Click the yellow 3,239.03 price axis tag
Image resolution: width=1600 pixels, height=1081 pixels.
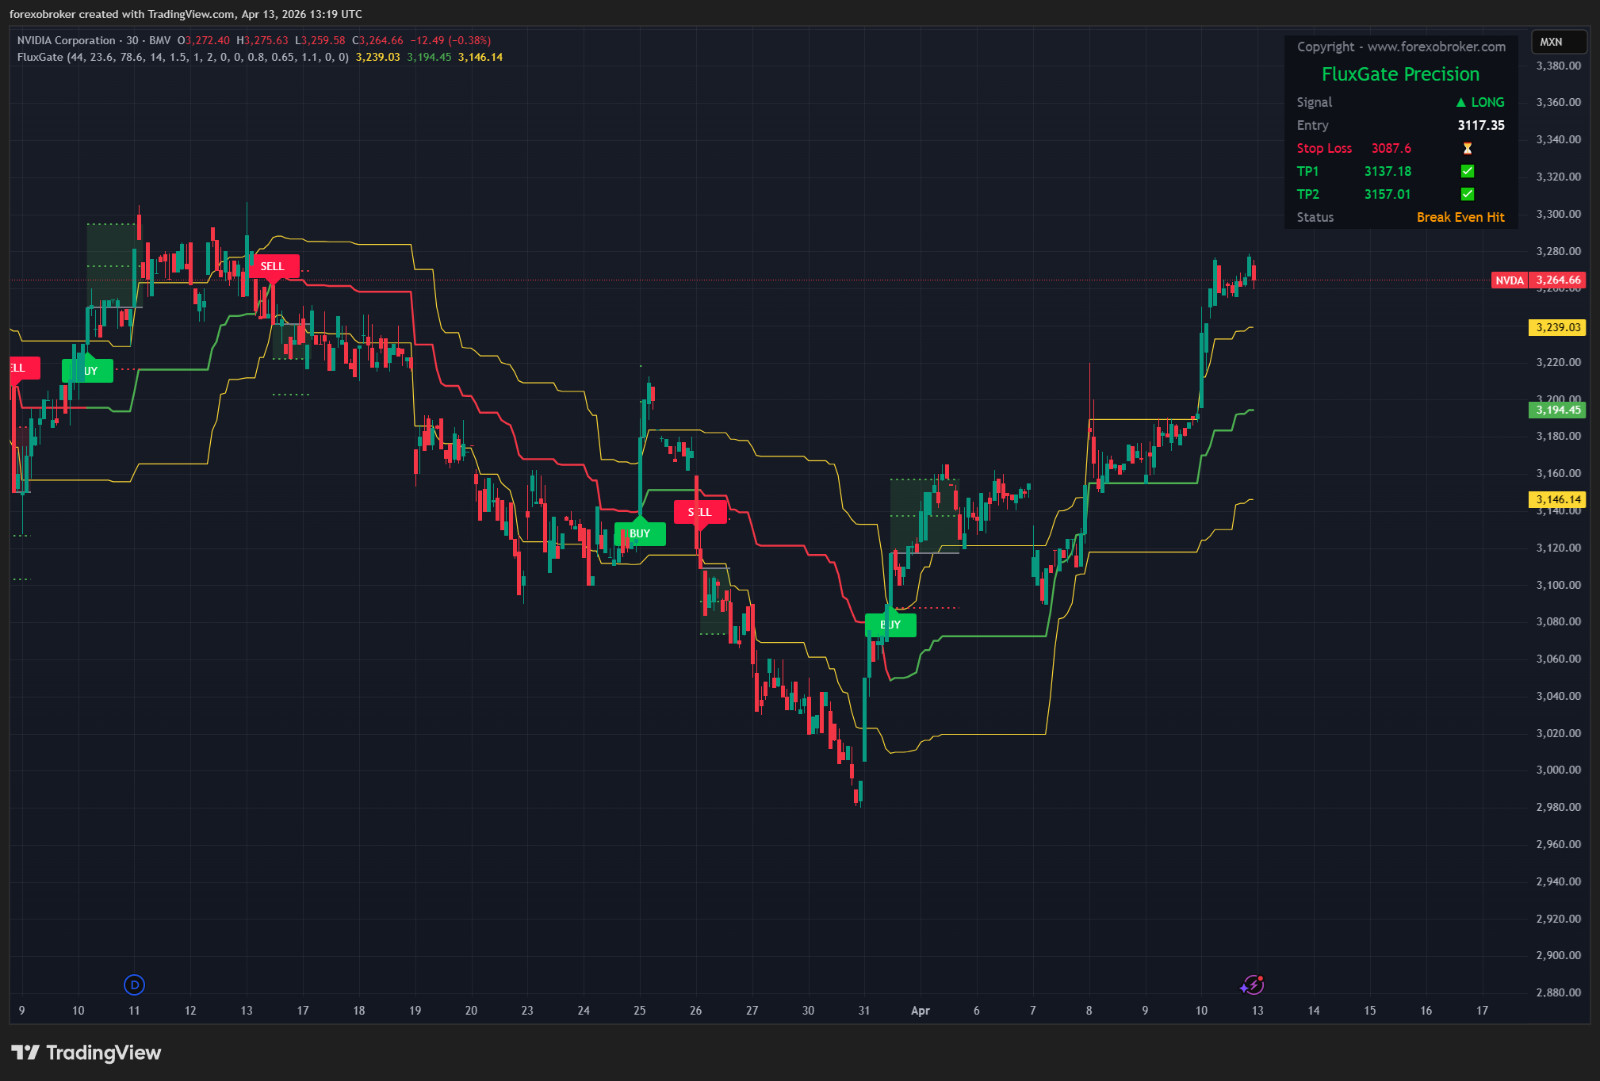click(x=1557, y=327)
